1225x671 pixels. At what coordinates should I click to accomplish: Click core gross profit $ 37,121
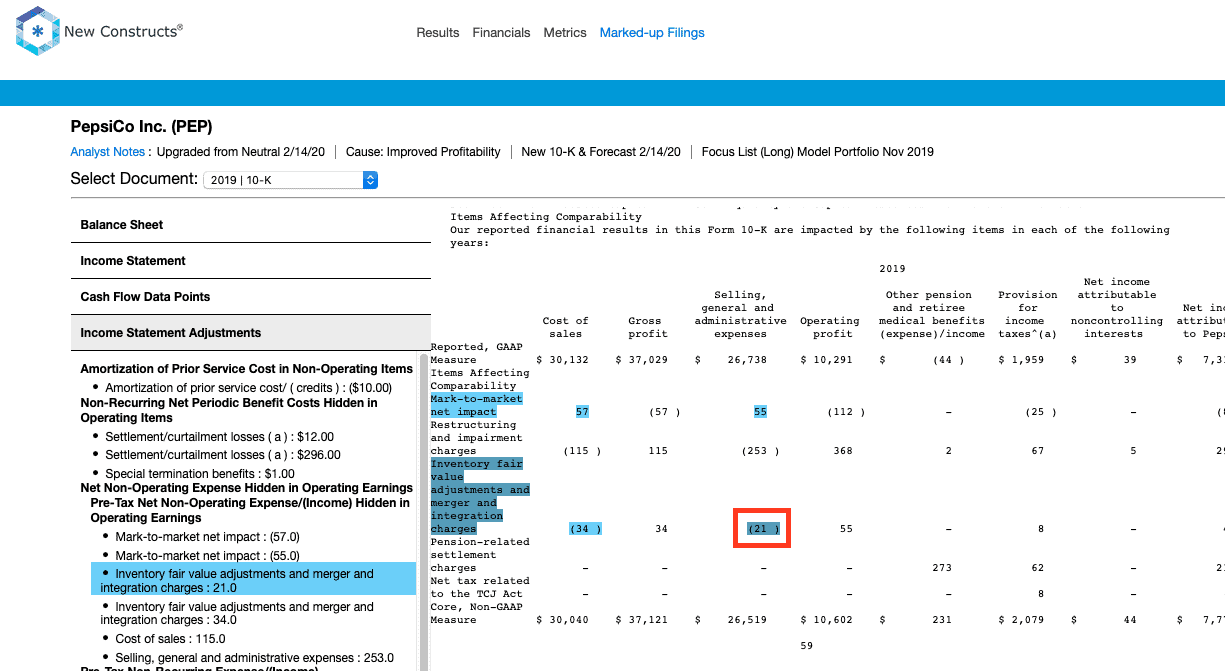tap(642, 620)
